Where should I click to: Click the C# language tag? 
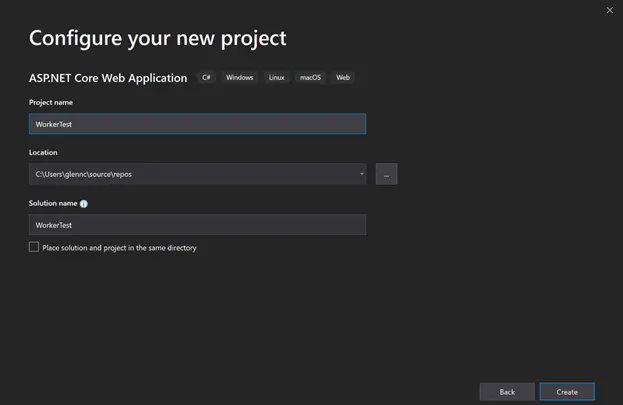[206, 78]
